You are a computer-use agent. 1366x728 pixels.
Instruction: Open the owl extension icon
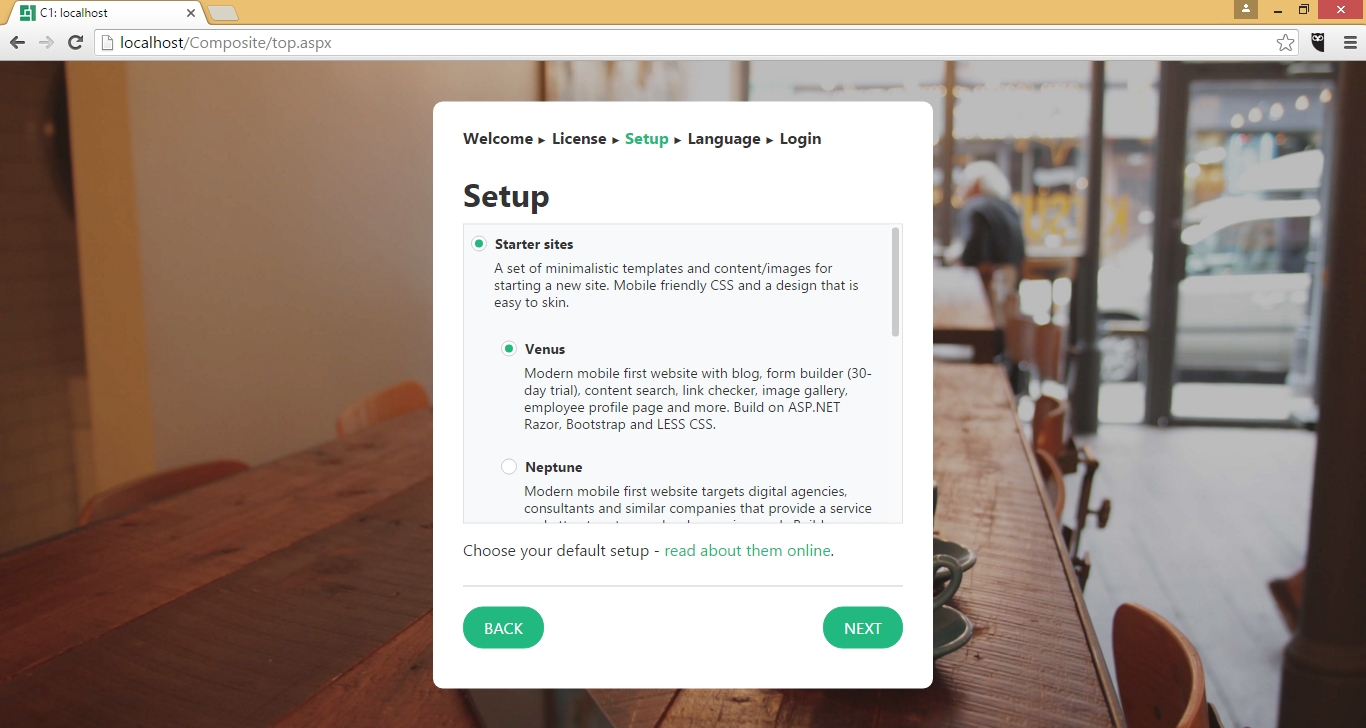pyautogui.click(x=1318, y=42)
